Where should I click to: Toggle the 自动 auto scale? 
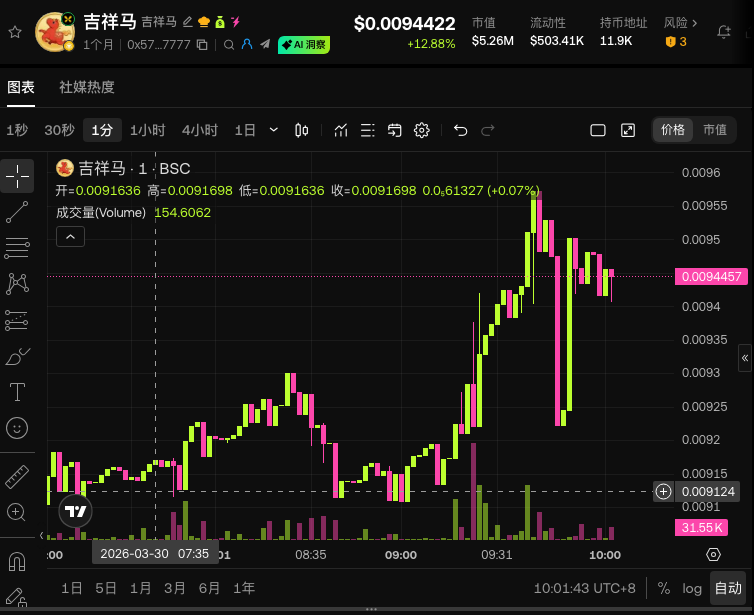tap(728, 588)
